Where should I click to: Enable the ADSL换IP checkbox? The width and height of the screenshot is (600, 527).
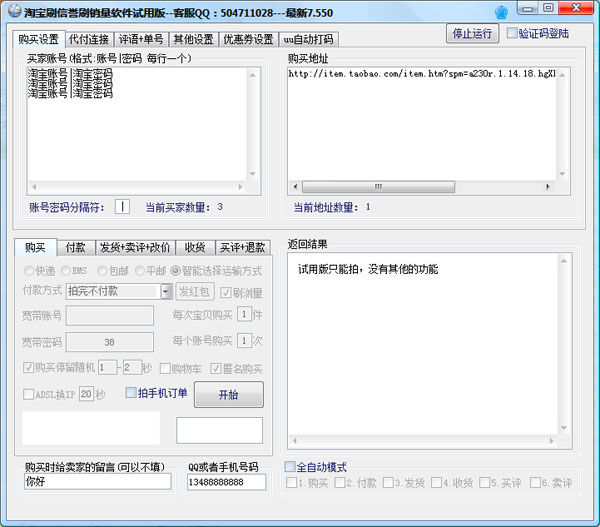point(29,394)
